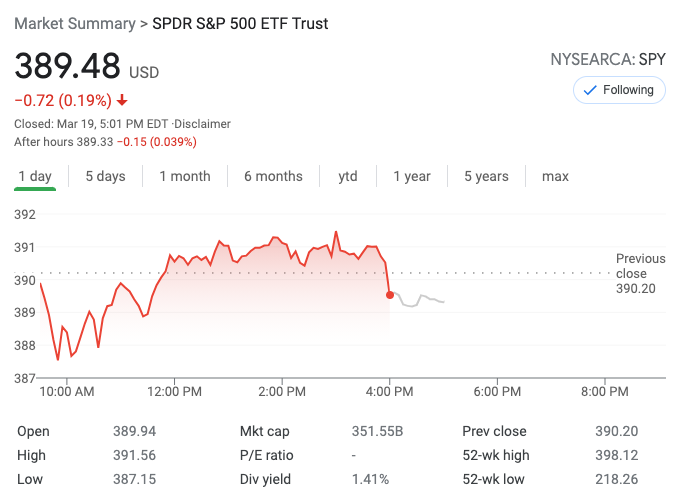This screenshot has height=498, width=679.
Task: Open the 5 years chart
Action: [486, 176]
